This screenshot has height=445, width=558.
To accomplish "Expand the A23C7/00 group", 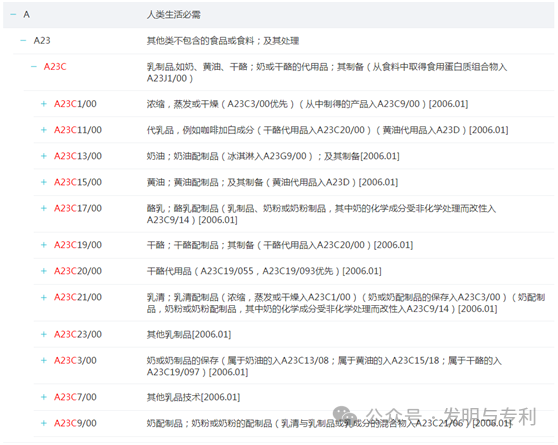I will pos(44,397).
